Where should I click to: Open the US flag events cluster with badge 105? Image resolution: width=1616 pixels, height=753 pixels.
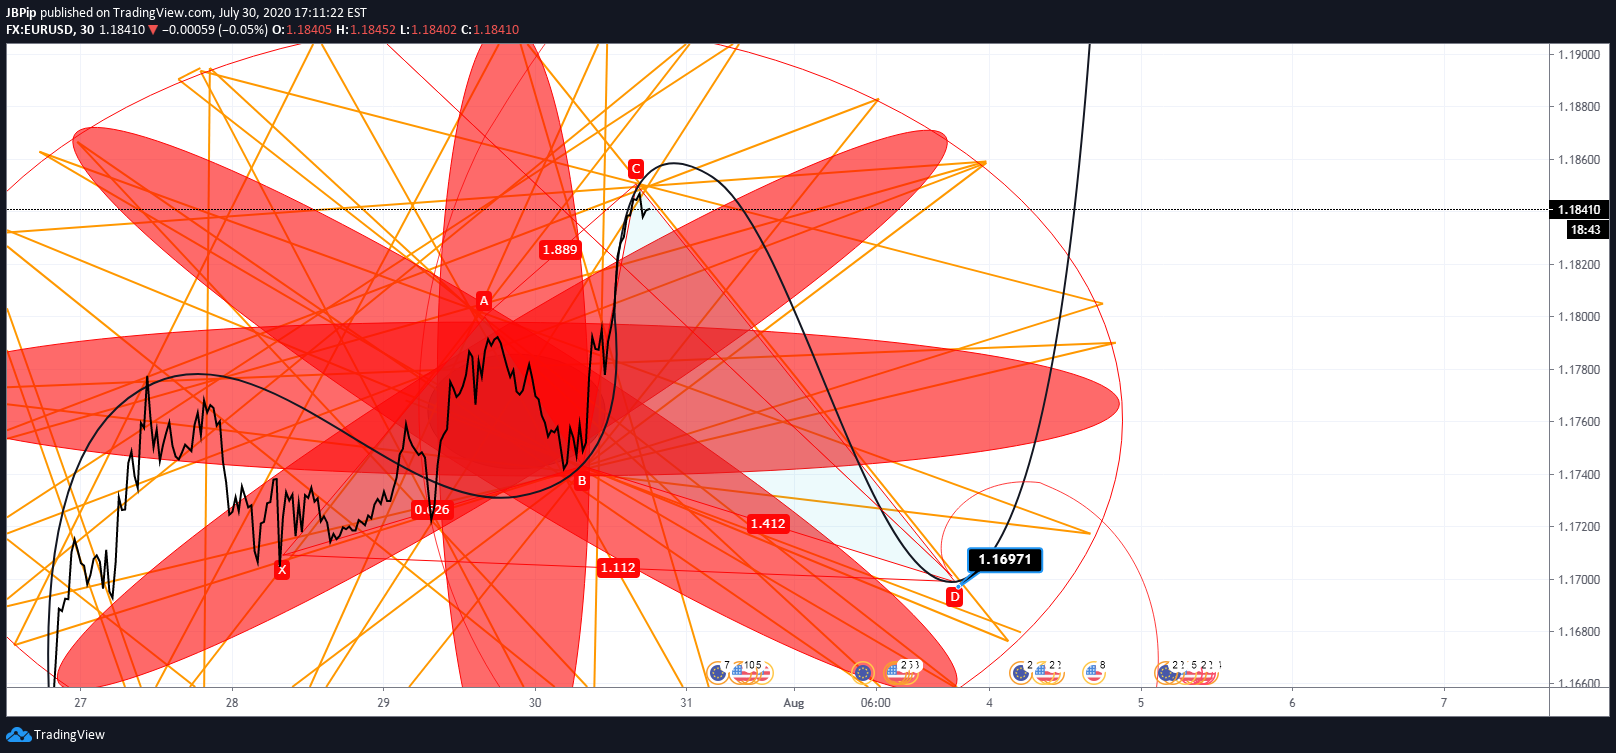pyautogui.click(x=749, y=673)
